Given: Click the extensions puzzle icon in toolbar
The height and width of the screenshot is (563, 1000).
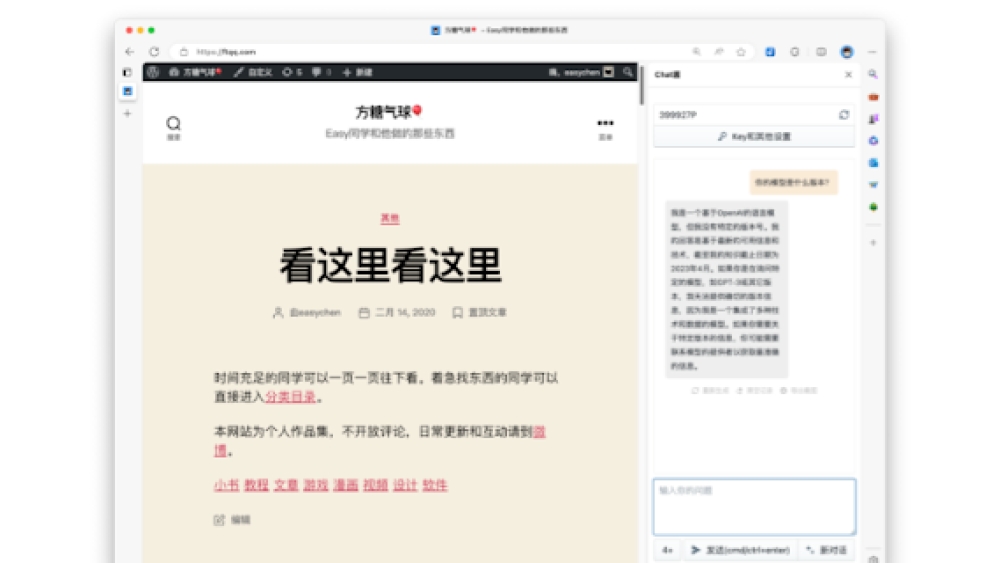Looking at the screenshot, I should coord(795,52).
